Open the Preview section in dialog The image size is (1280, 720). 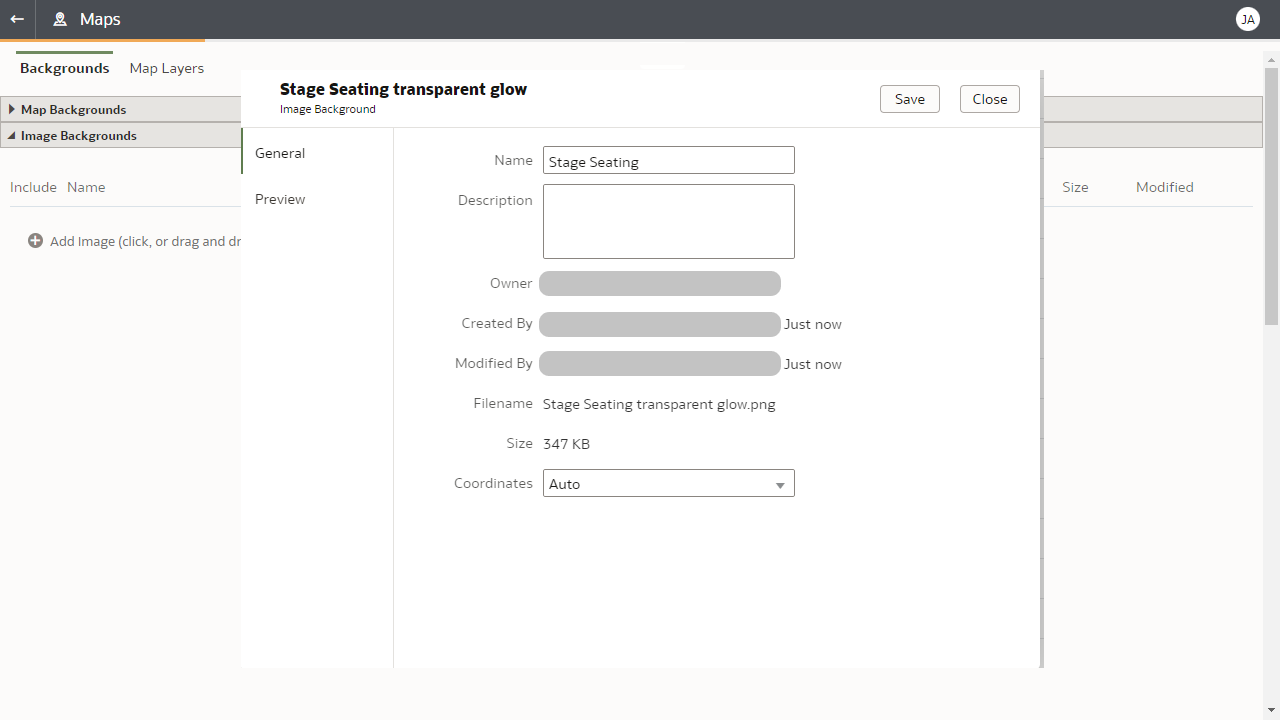tap(280, 199)
